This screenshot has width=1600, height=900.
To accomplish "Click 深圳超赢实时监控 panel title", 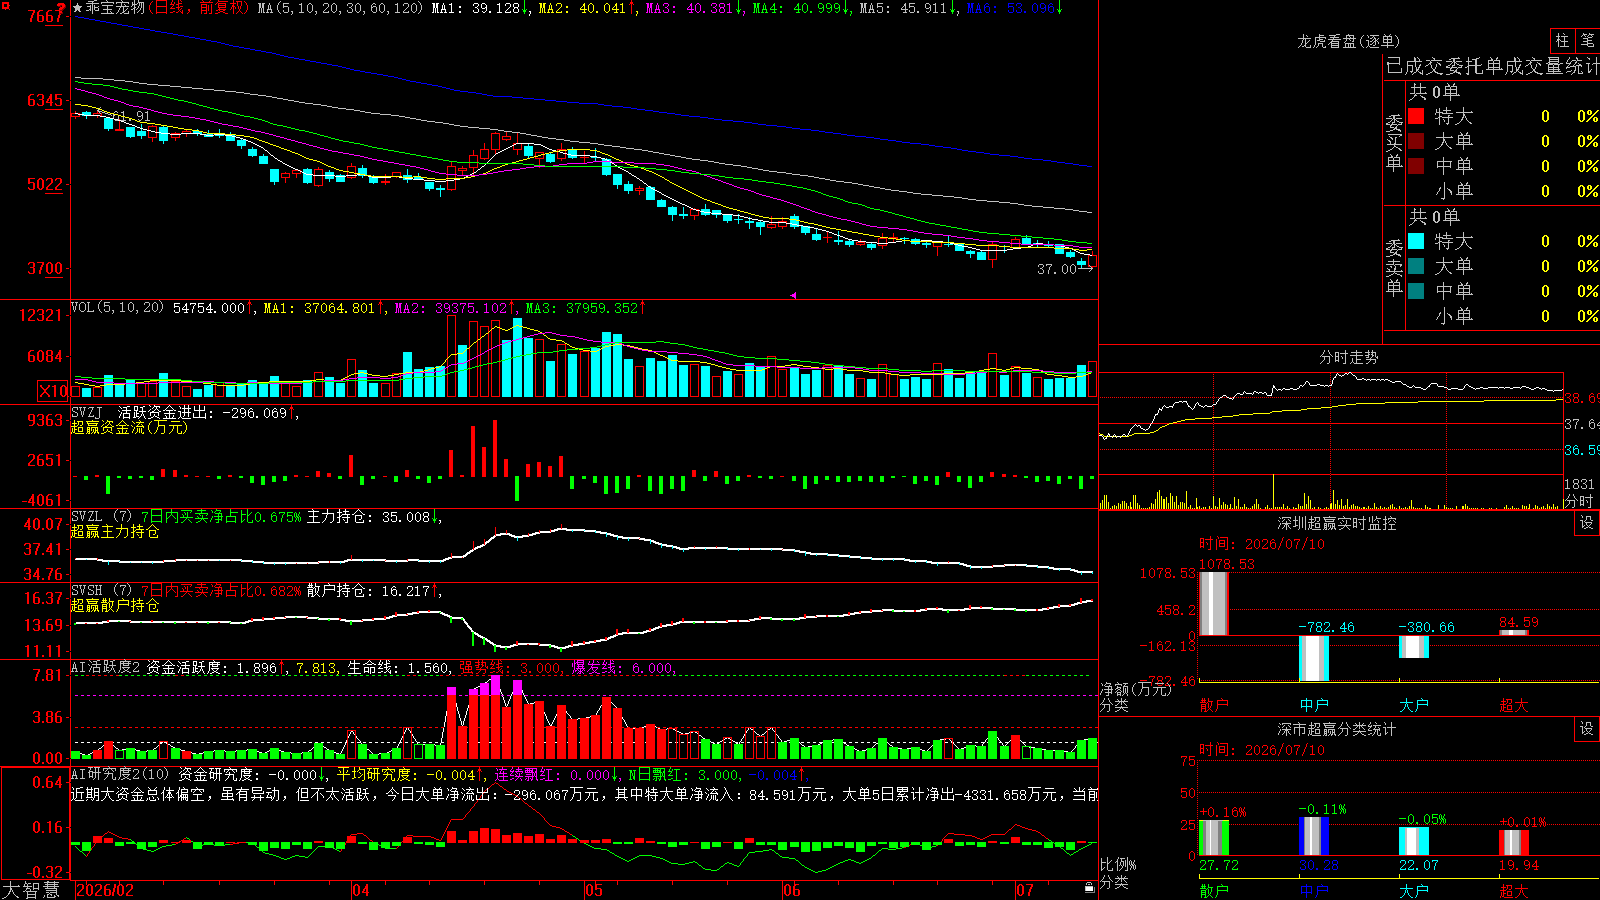I will tap(1336, 523).
